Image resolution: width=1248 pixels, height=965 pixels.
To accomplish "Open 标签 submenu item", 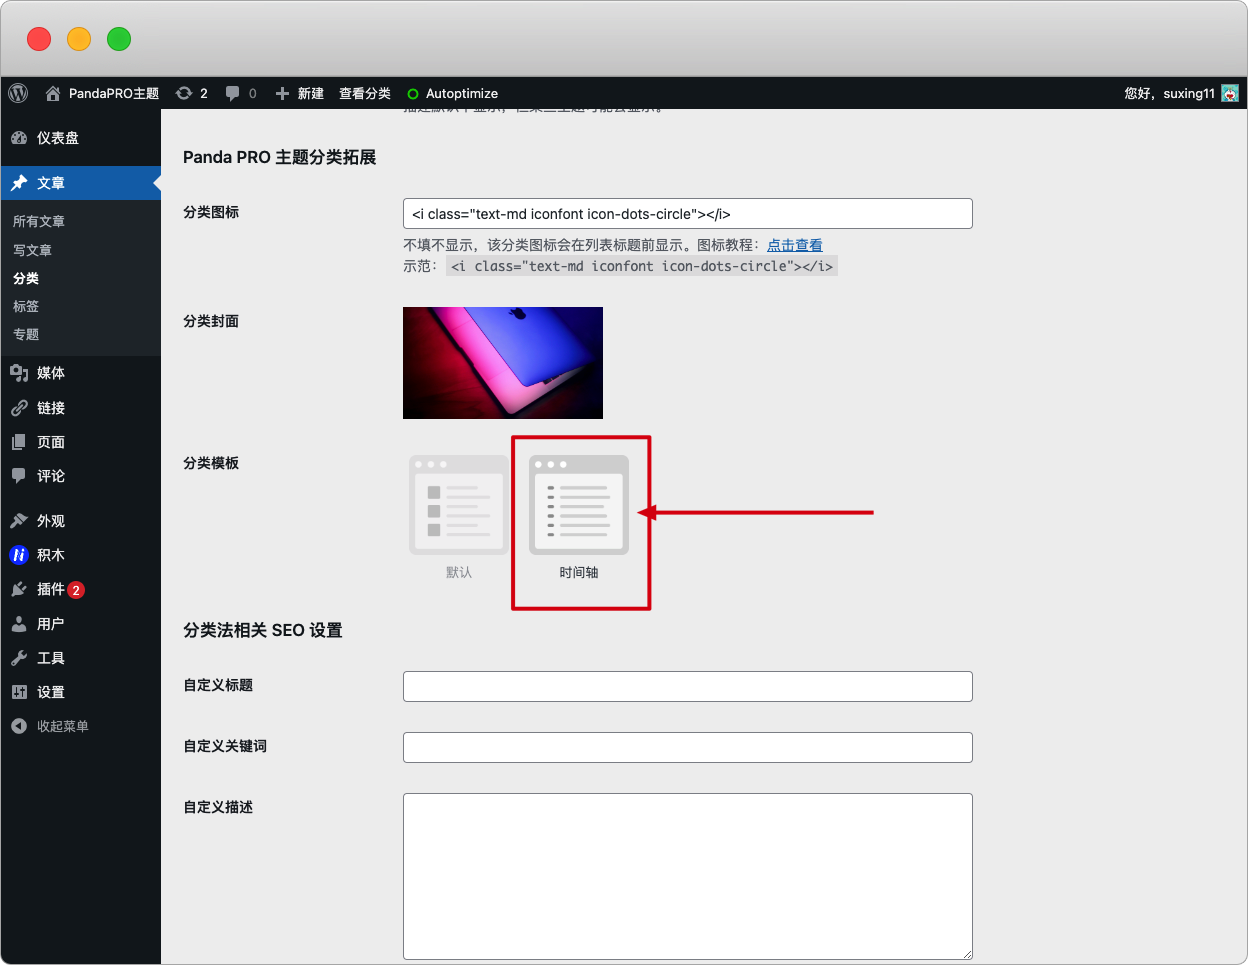I will (26, 306).
